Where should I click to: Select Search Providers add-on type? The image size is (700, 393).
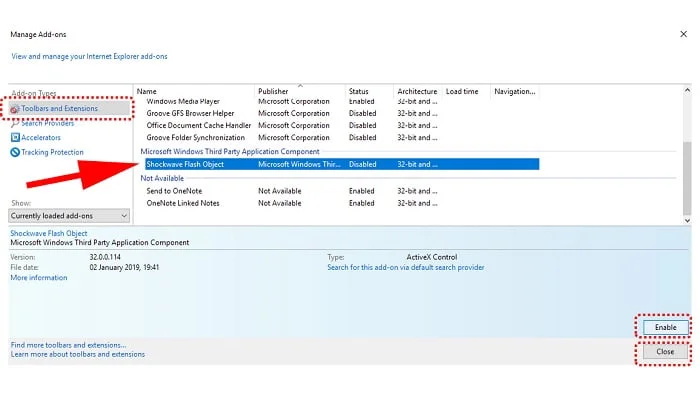tap(47, 123)
